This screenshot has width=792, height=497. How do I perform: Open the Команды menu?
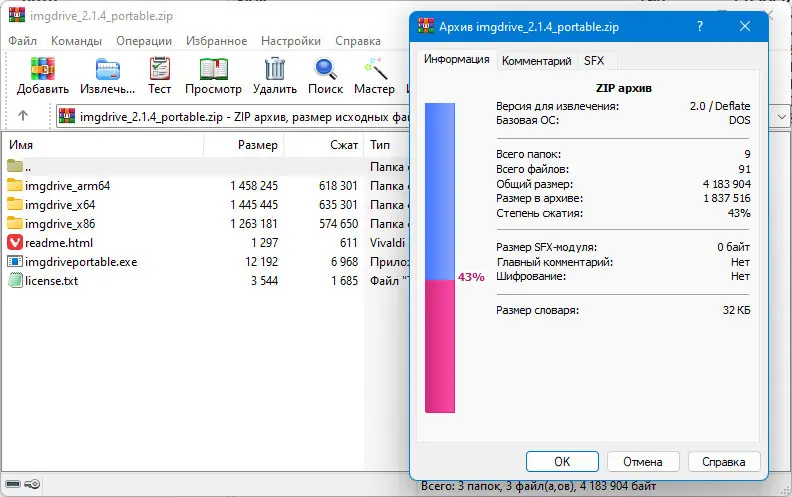(x=76, y=41)
